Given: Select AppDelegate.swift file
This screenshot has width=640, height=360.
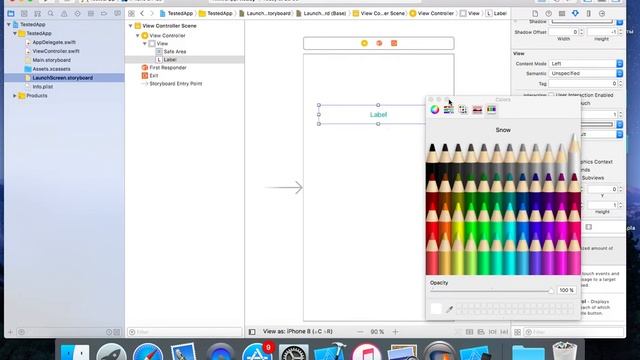Looking at the screenshot, I should tap(54, 42).
